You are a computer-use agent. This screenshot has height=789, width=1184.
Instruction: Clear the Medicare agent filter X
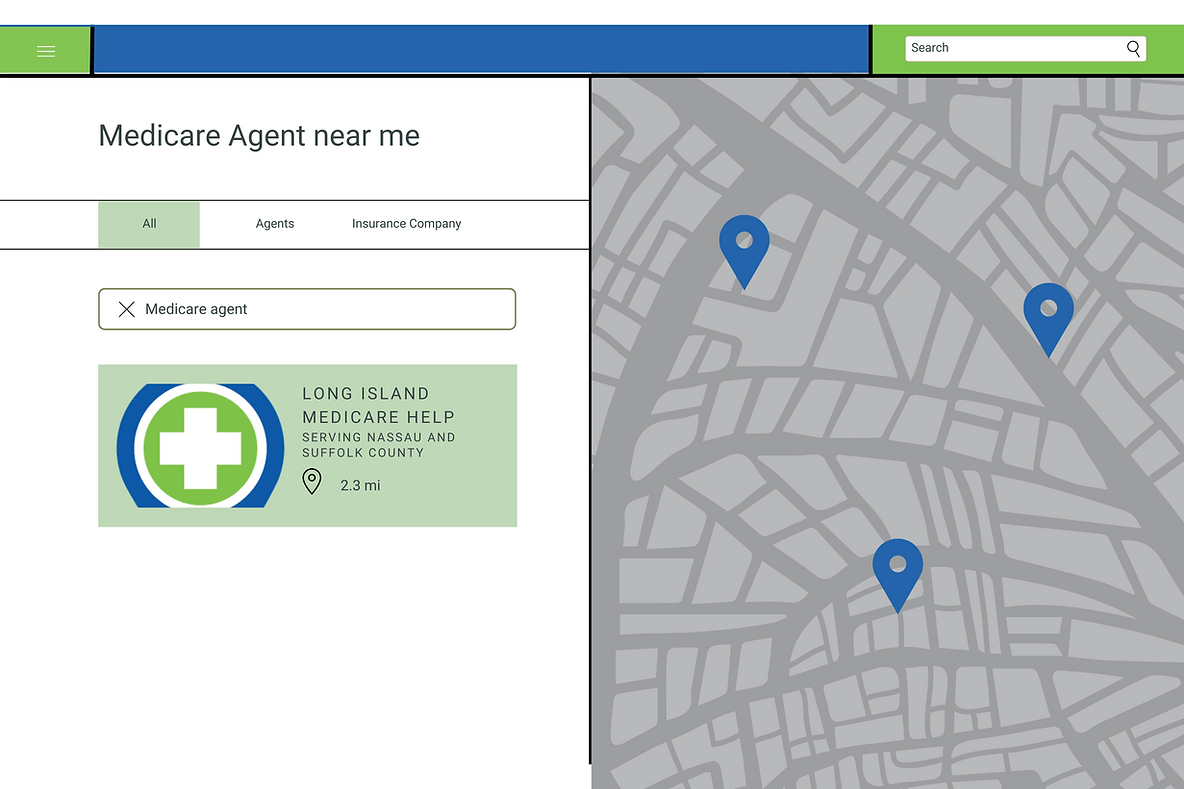[x=127, y=310]
